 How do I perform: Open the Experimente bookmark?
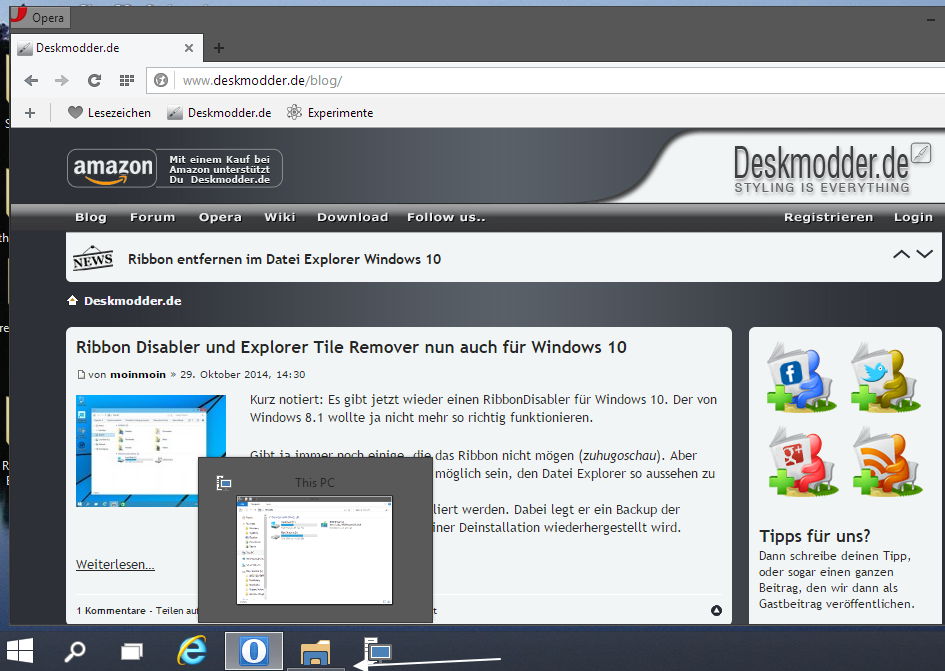click(x=330, y=113)
